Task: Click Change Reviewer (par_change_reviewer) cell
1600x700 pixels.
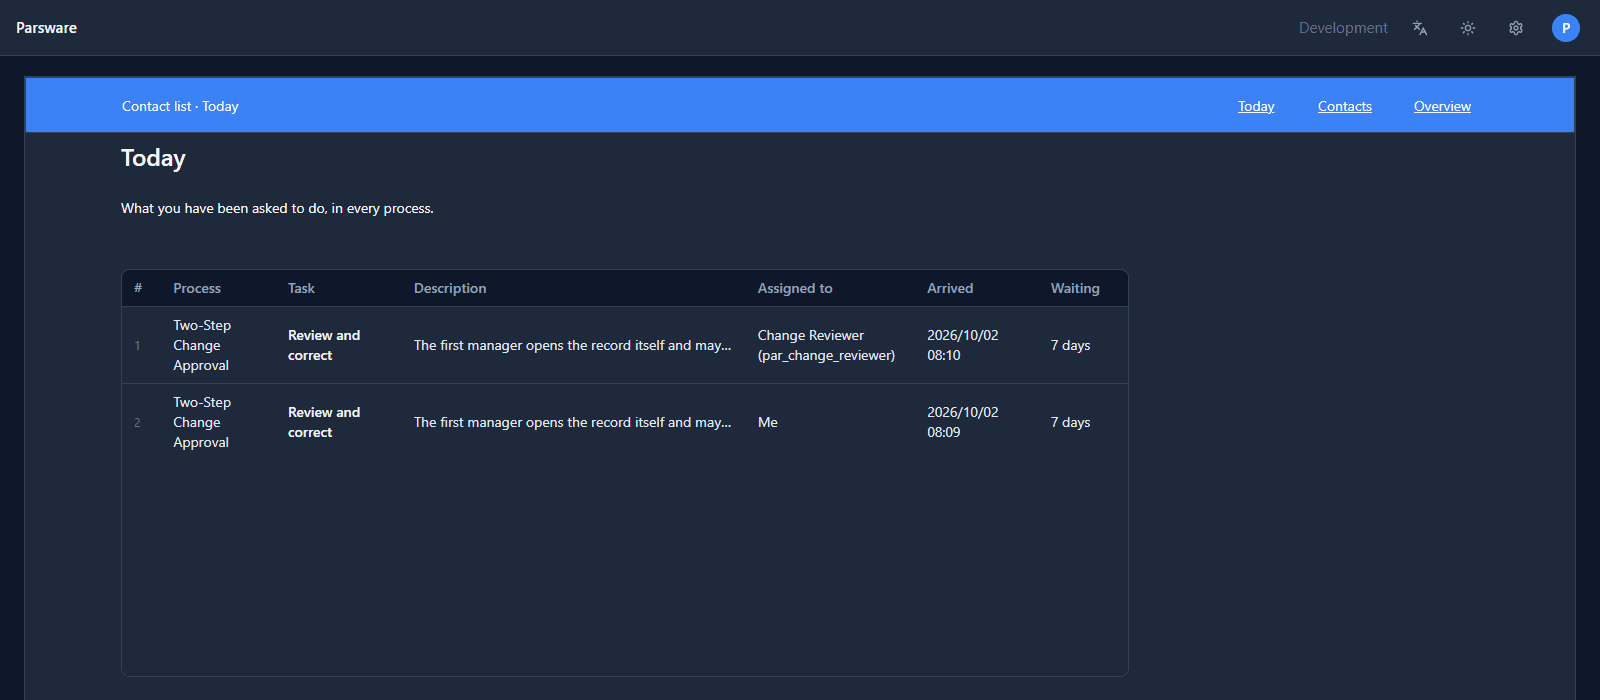Action: coord(826,345)
